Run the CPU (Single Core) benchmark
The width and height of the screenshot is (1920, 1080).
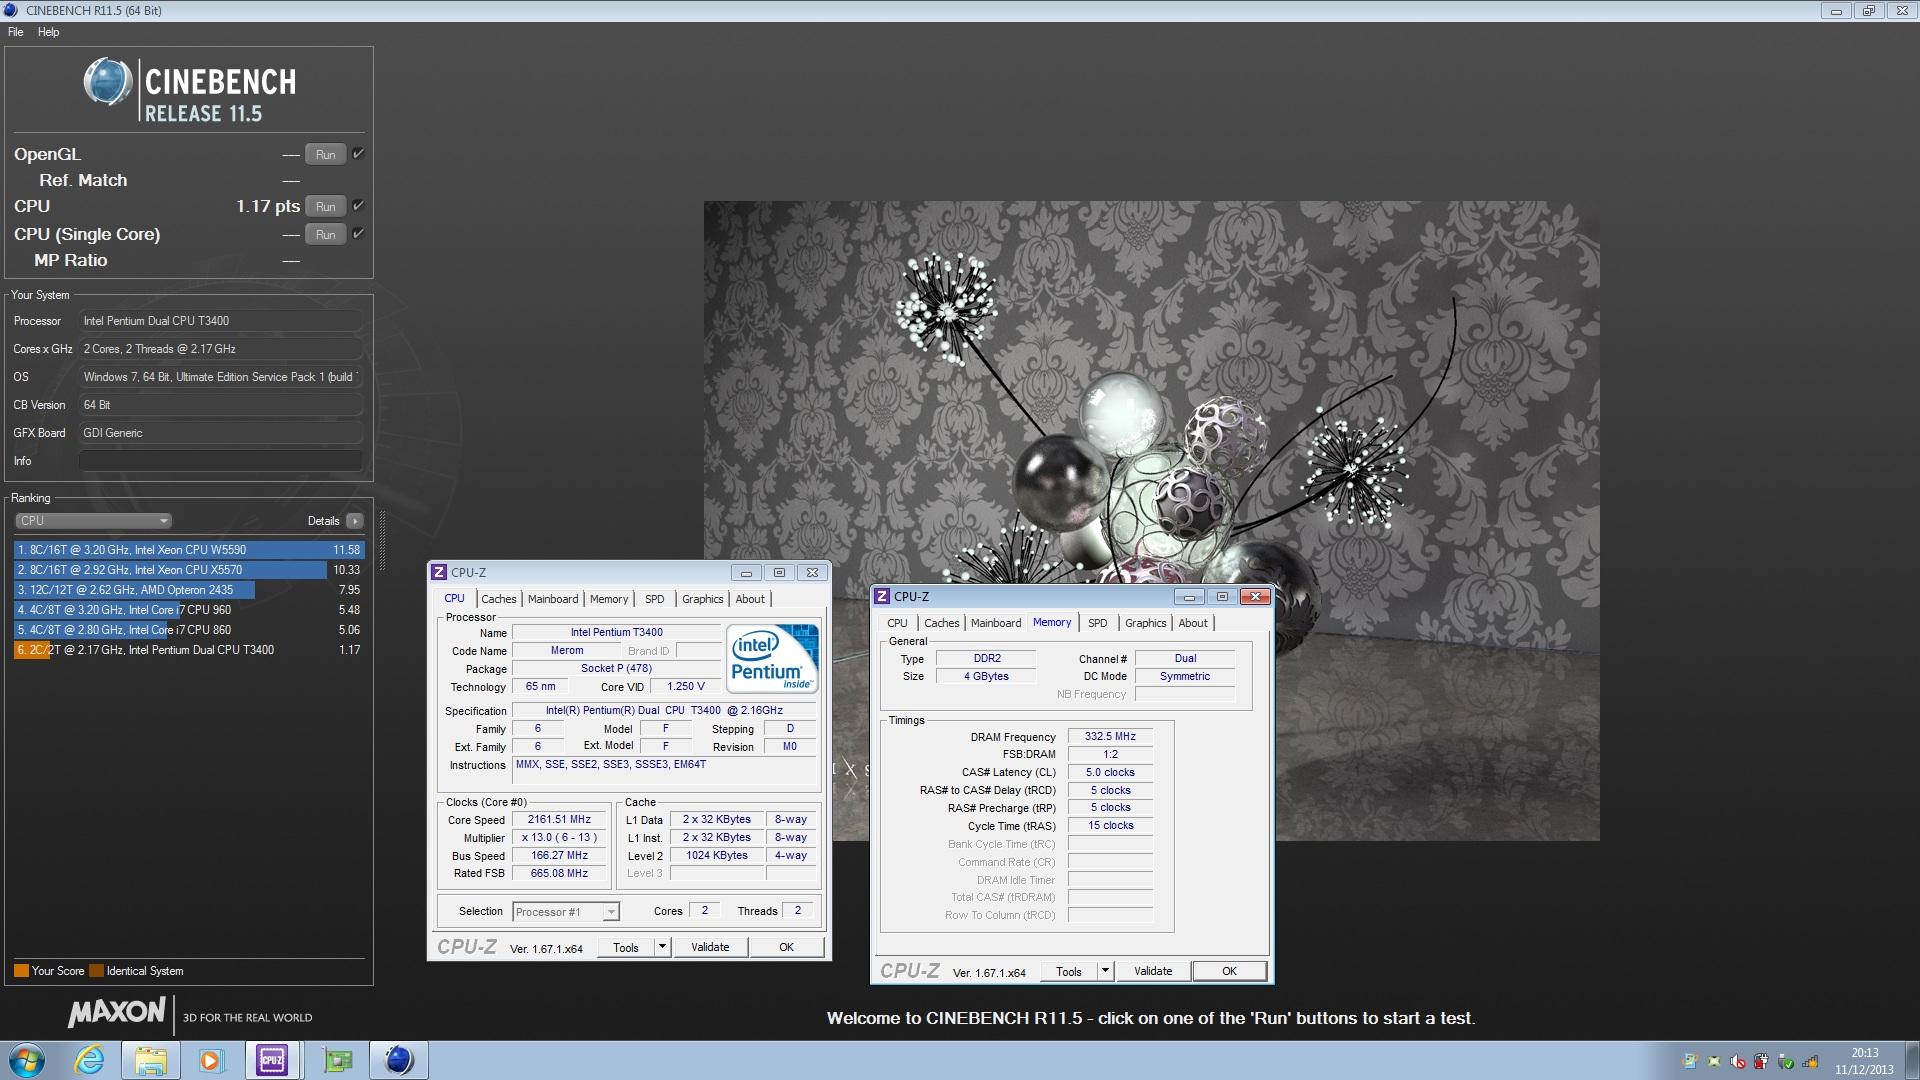326,234
